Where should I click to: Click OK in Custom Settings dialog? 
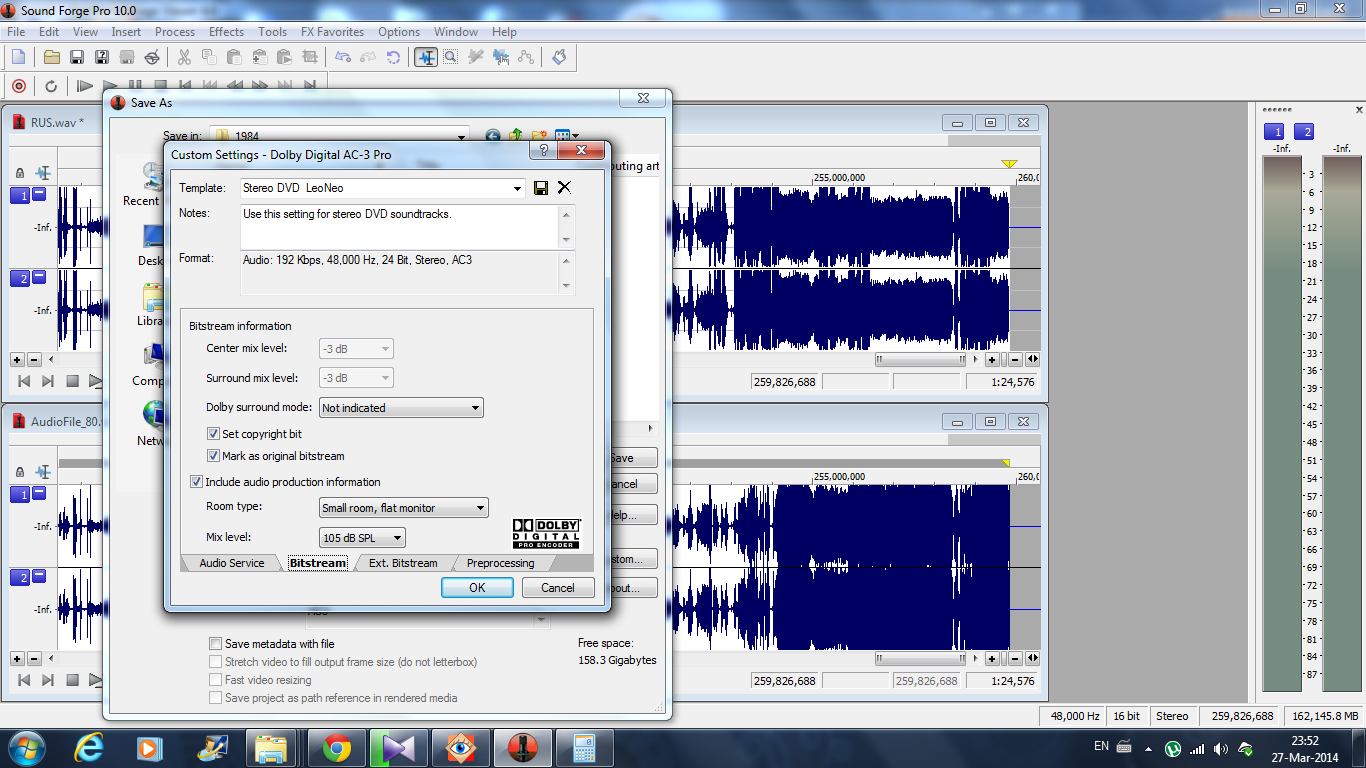tap(477, 588)
